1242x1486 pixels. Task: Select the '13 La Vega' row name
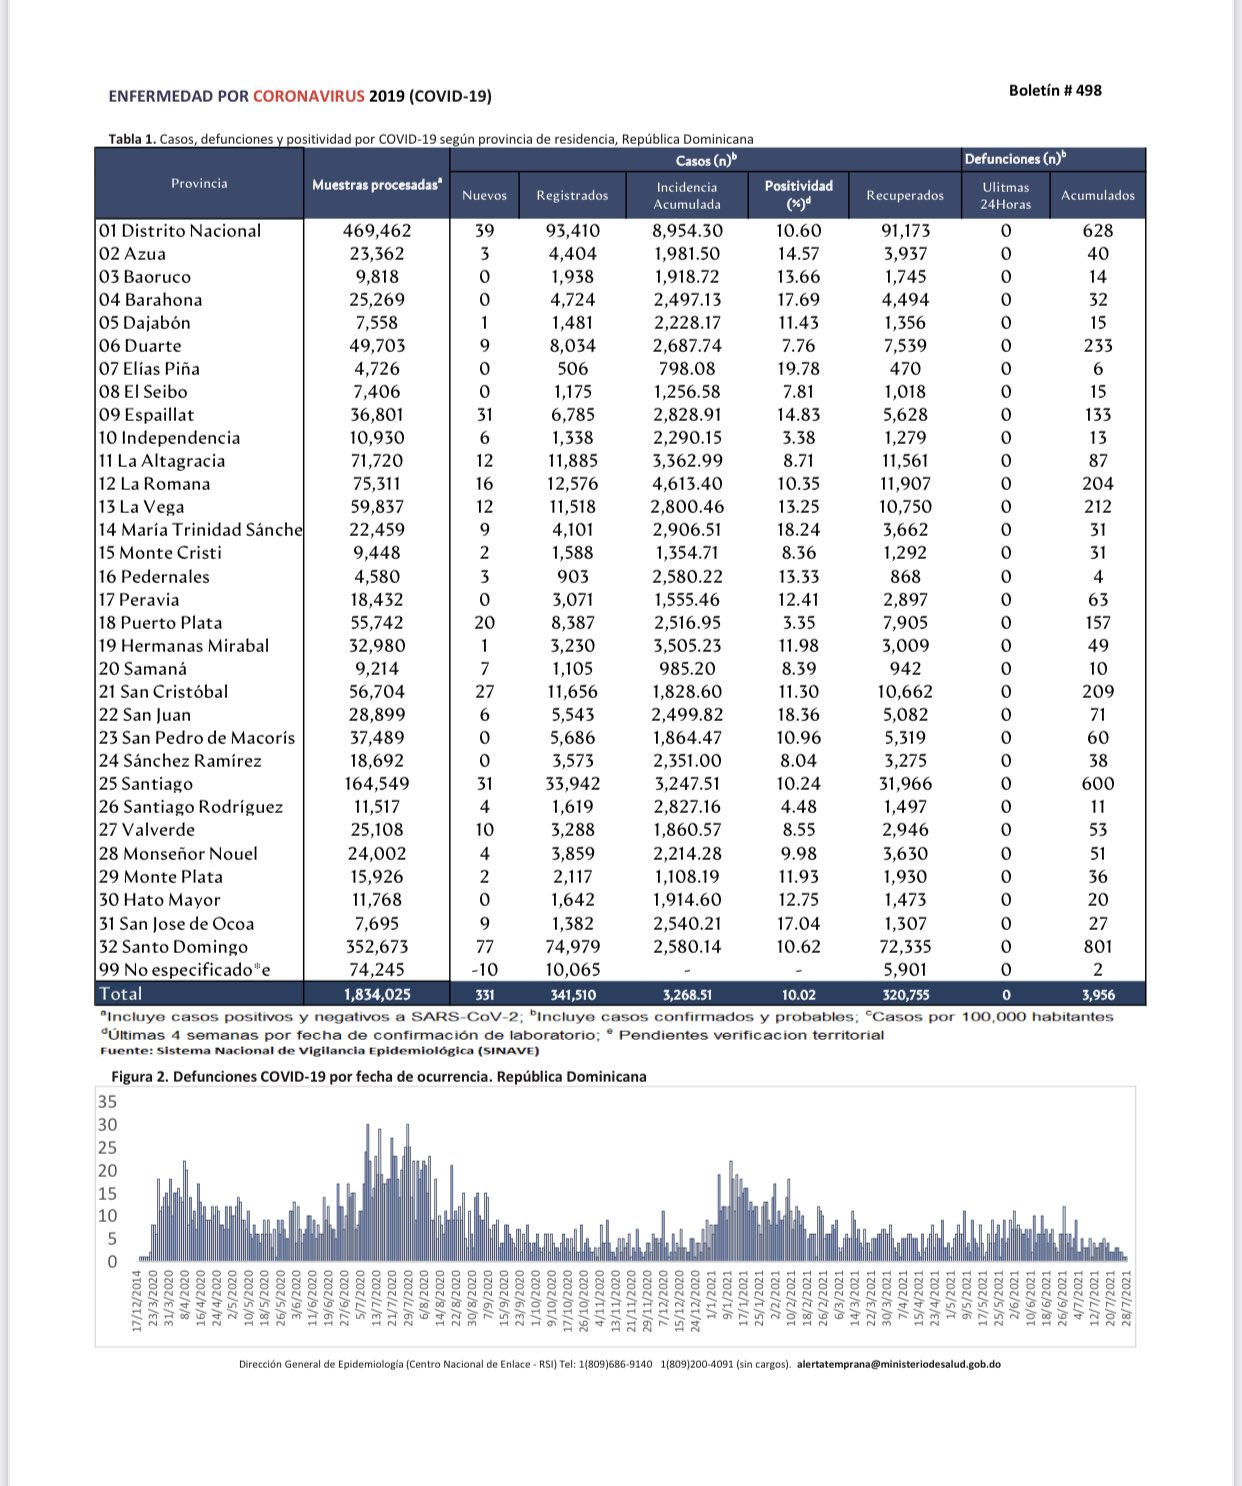click(x=141, y=506)
